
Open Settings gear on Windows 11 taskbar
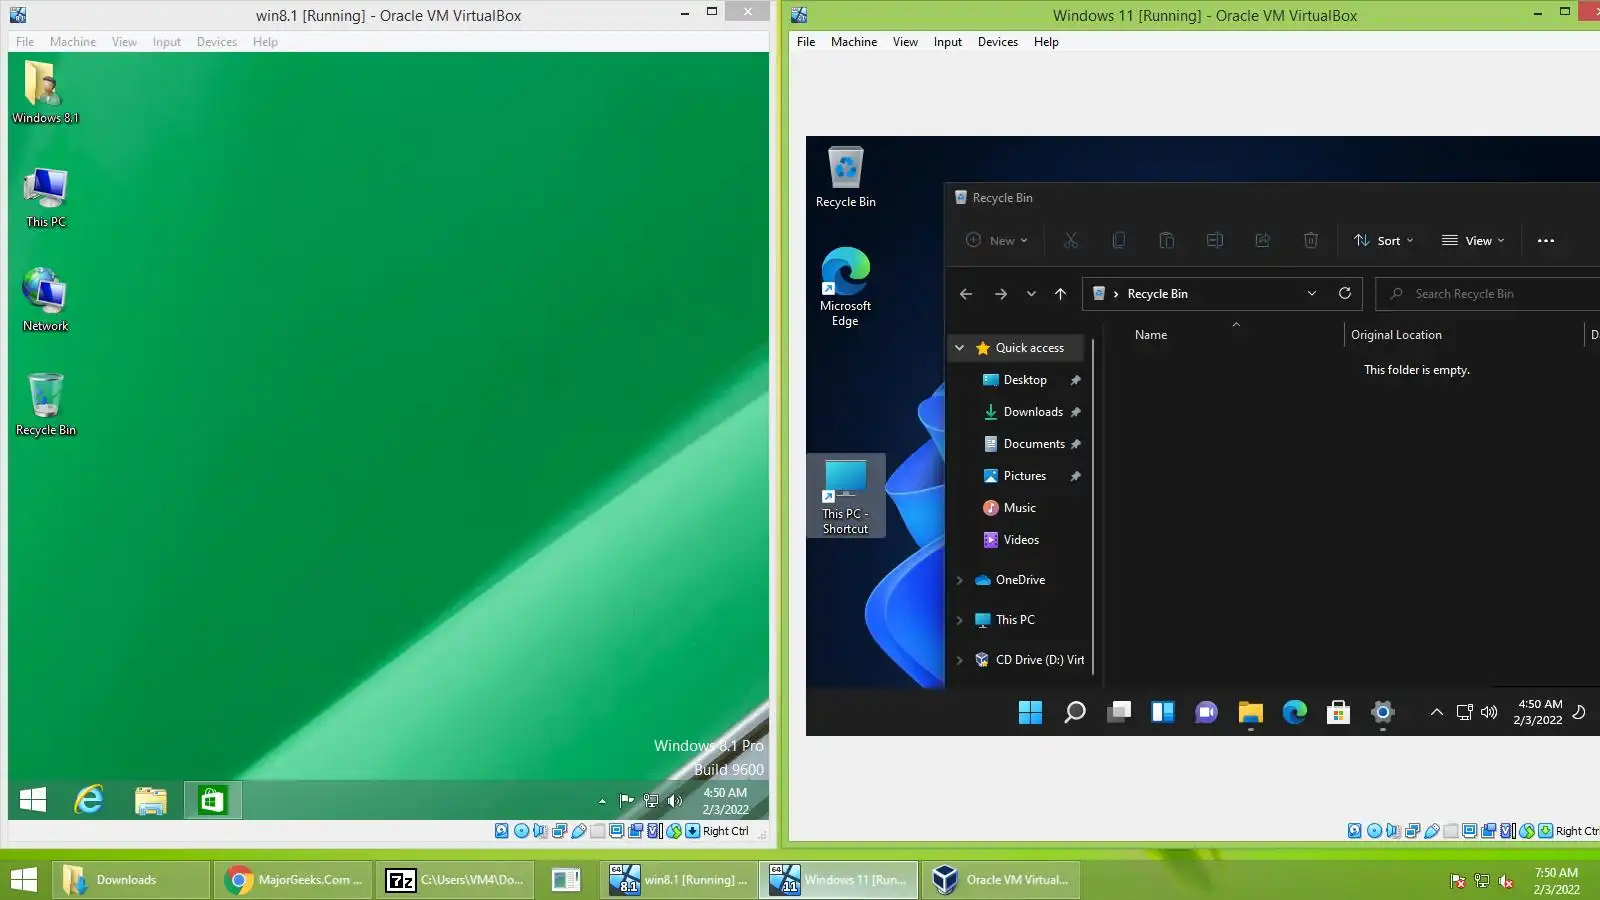[x=1383, y=712]
